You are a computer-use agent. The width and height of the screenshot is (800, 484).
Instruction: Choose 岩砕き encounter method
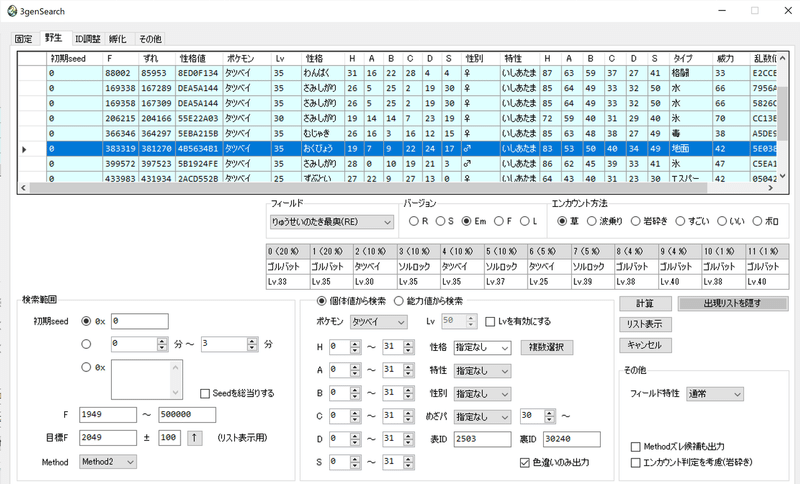pyautogui.click(x=649, y=221)
